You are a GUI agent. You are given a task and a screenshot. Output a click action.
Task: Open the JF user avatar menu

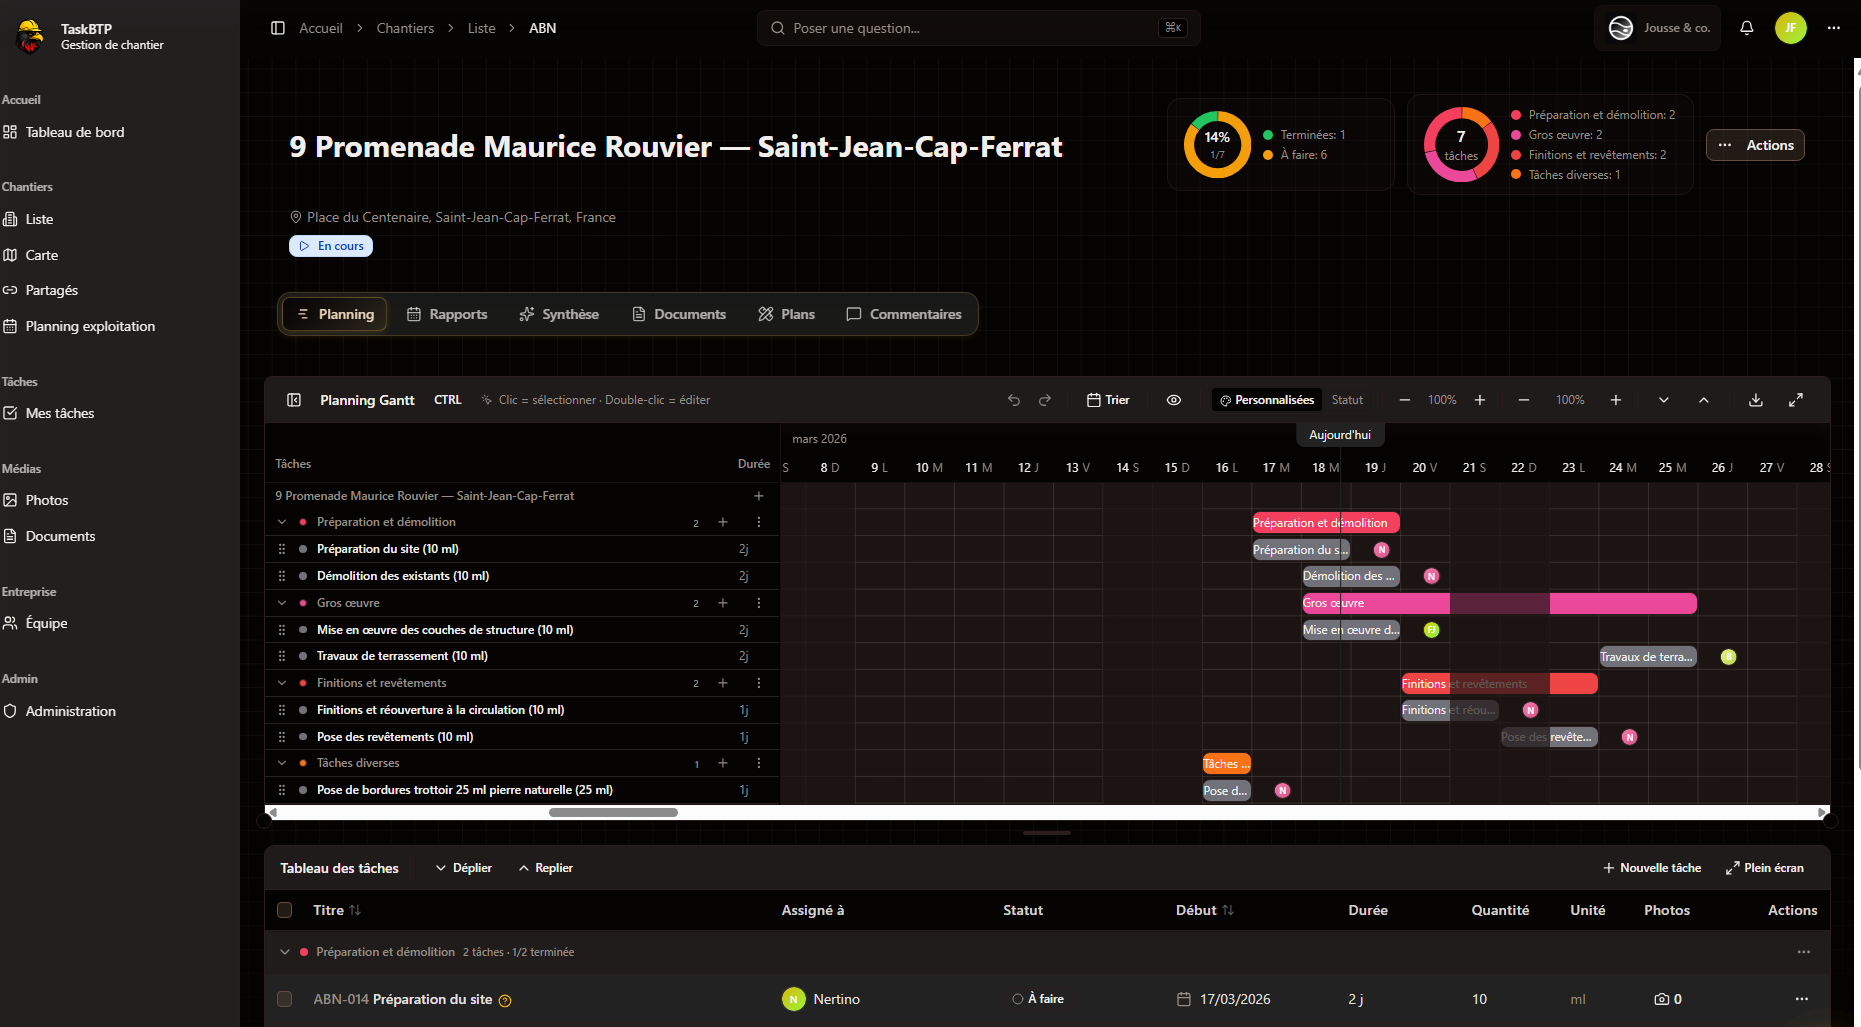point(1790,28)
